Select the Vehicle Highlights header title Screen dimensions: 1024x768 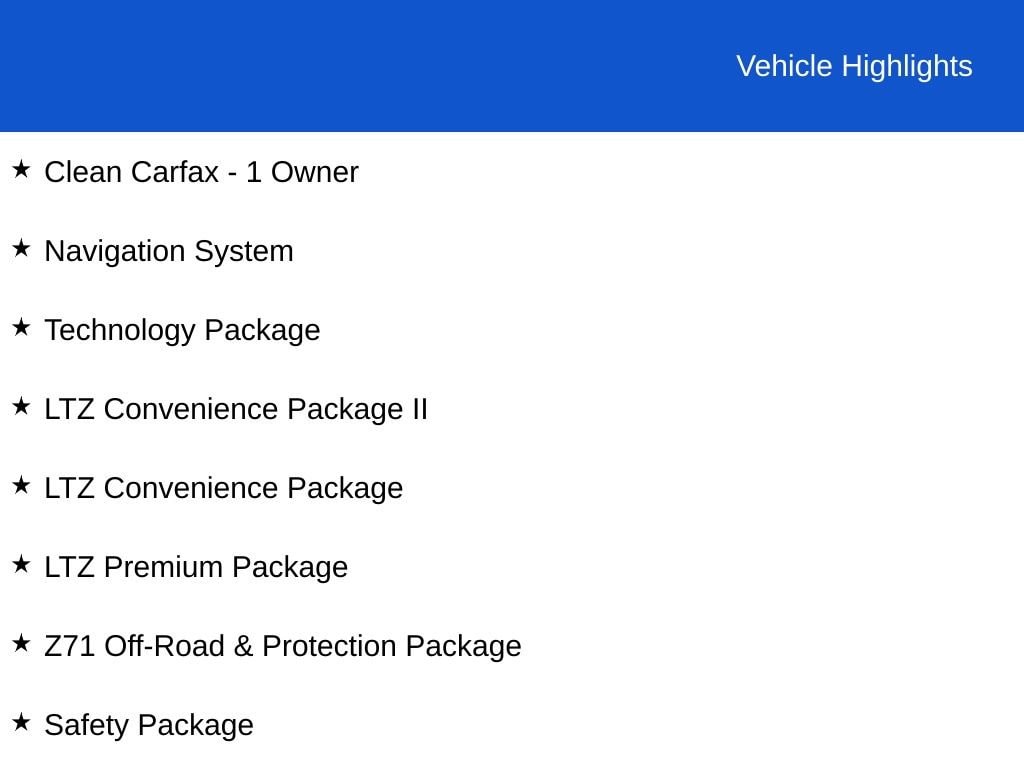(854, 67)
